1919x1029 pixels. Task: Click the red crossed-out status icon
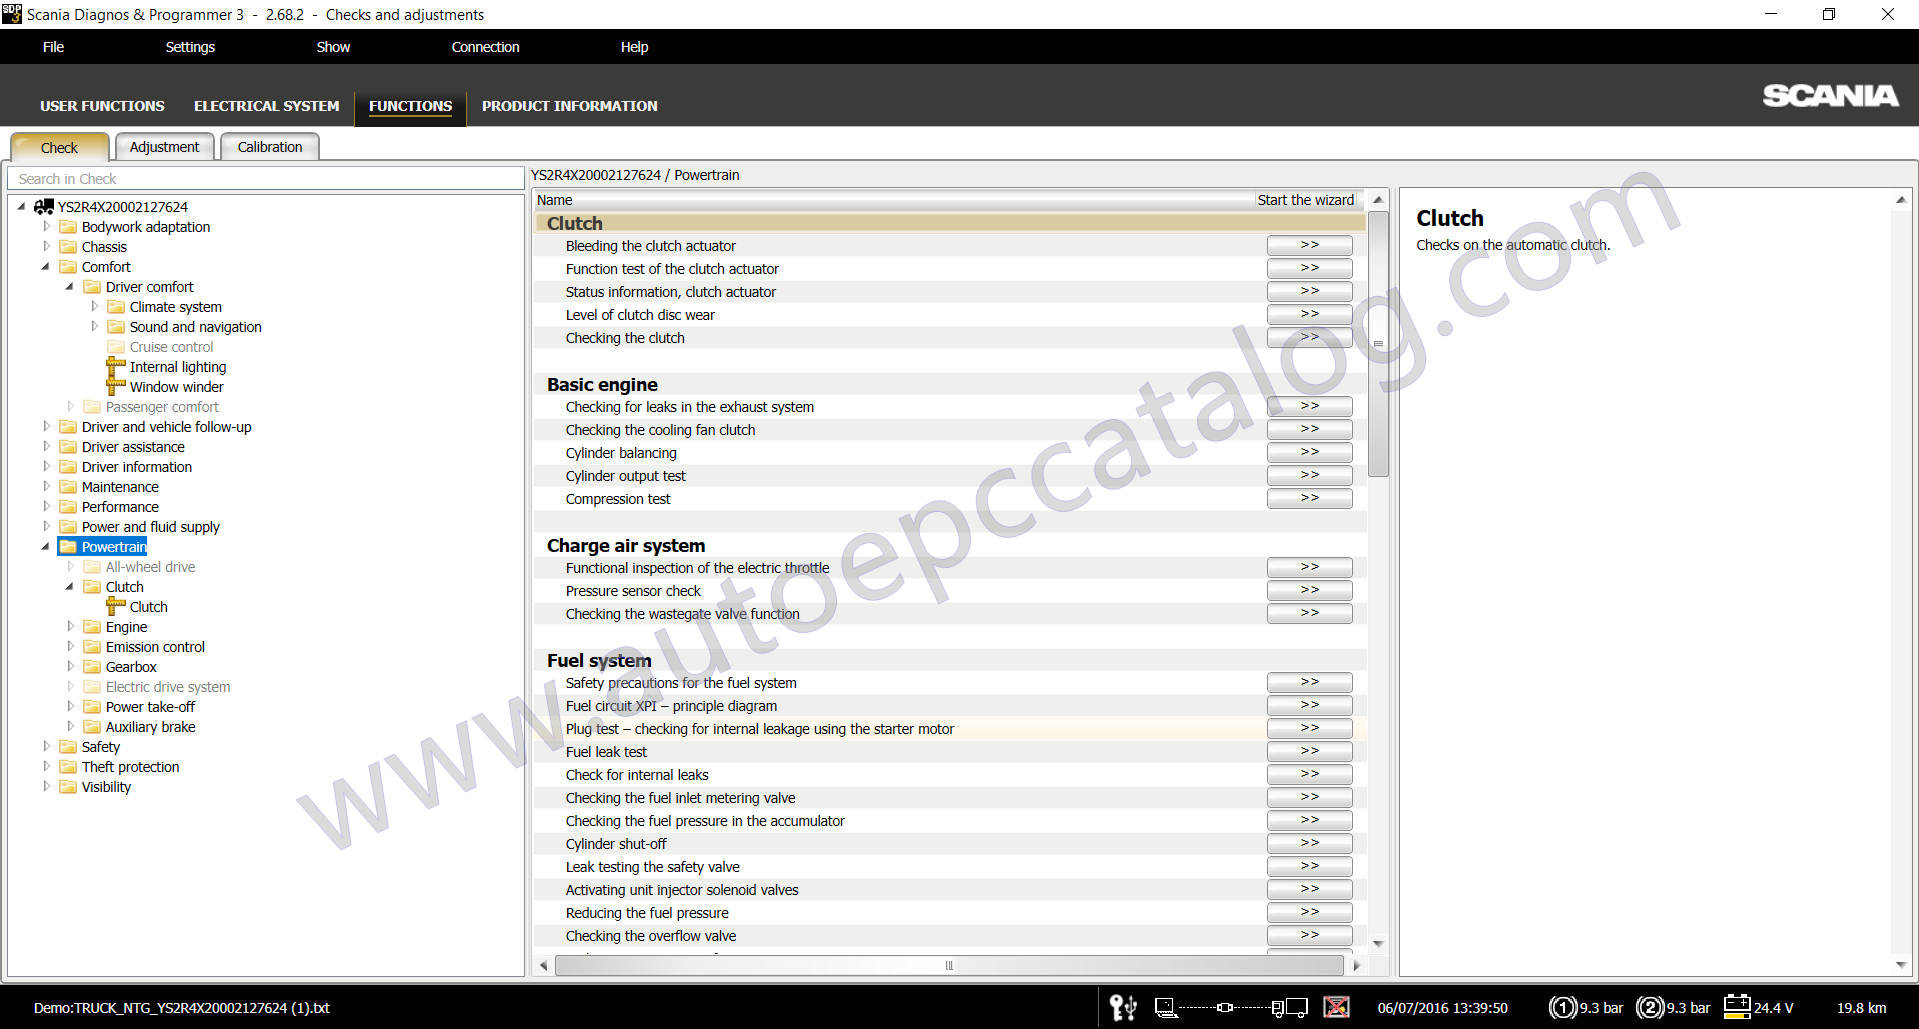[1336, 1007]
